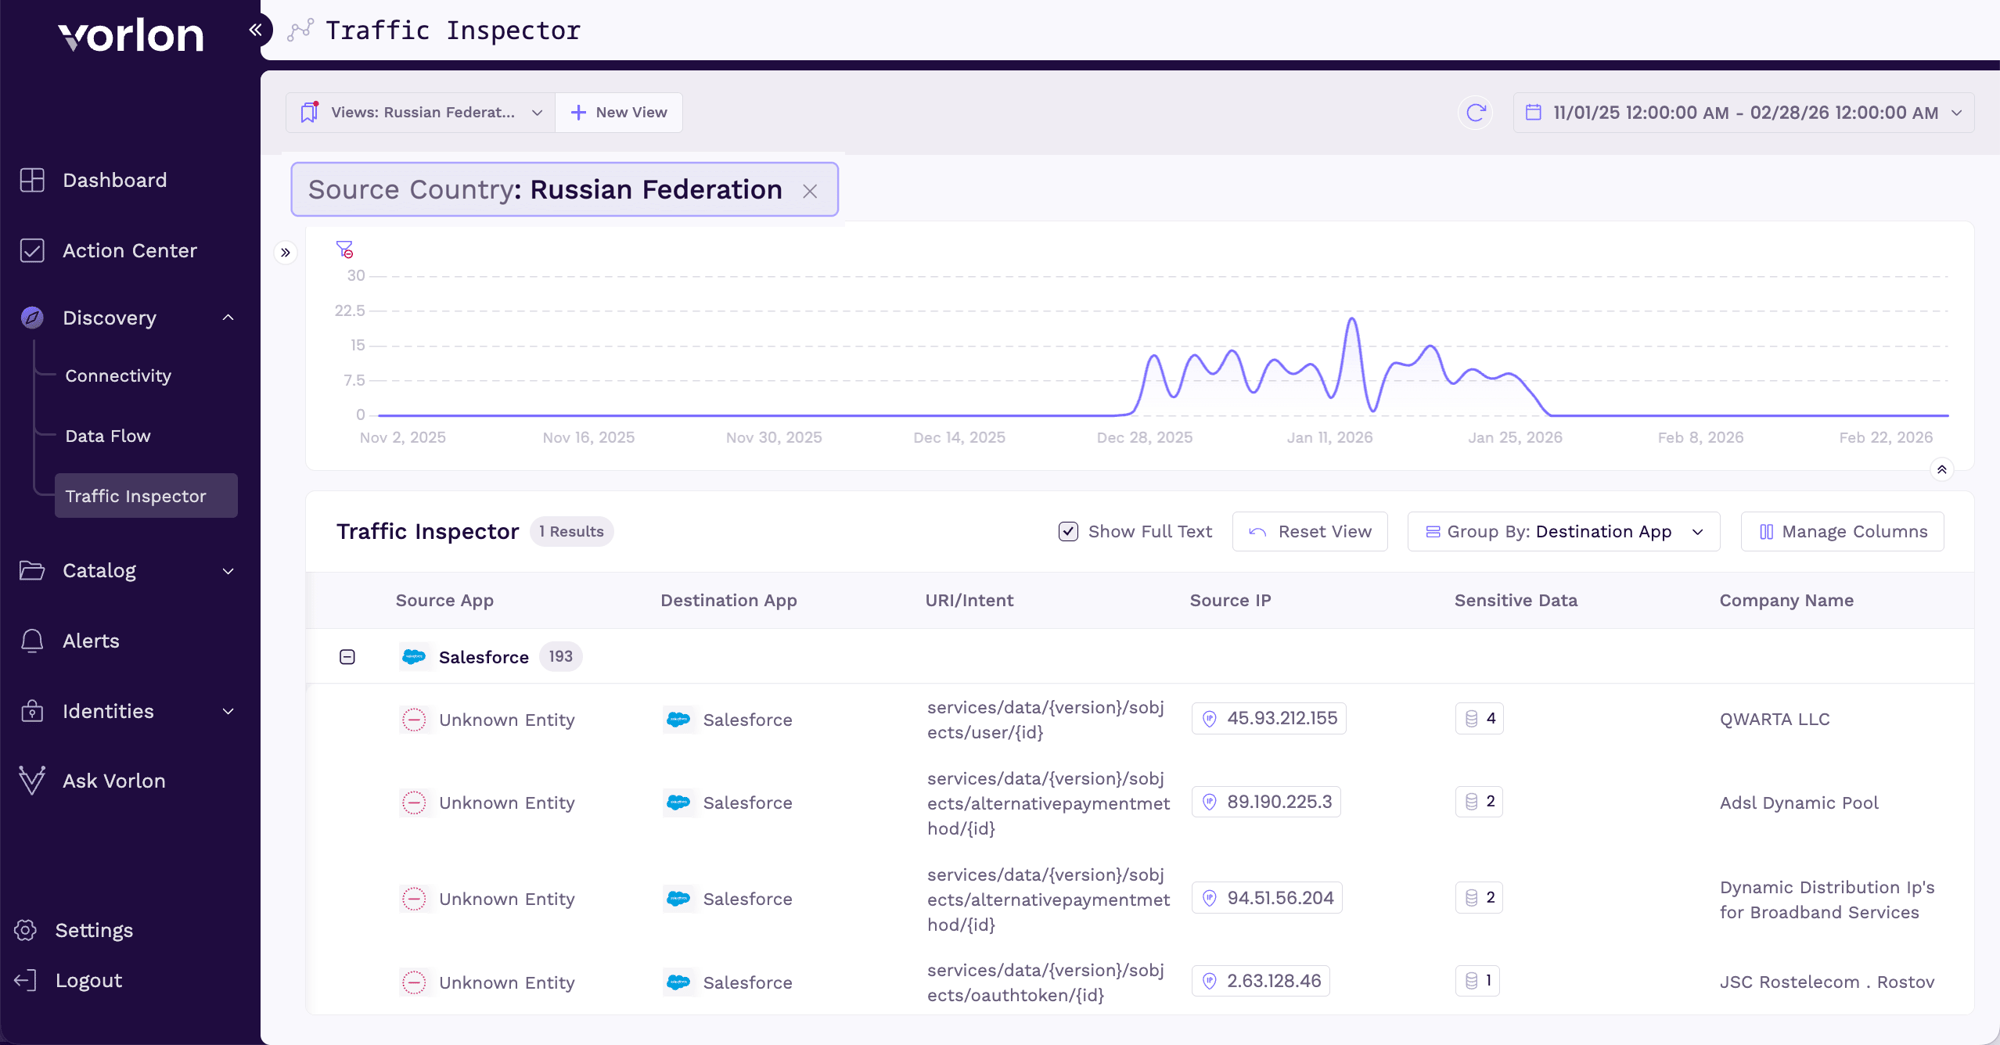Click the Ask Vorlon icon in the sidebar
Viewport: 2000px width, 1045px height.
click(x=32, y=781)
